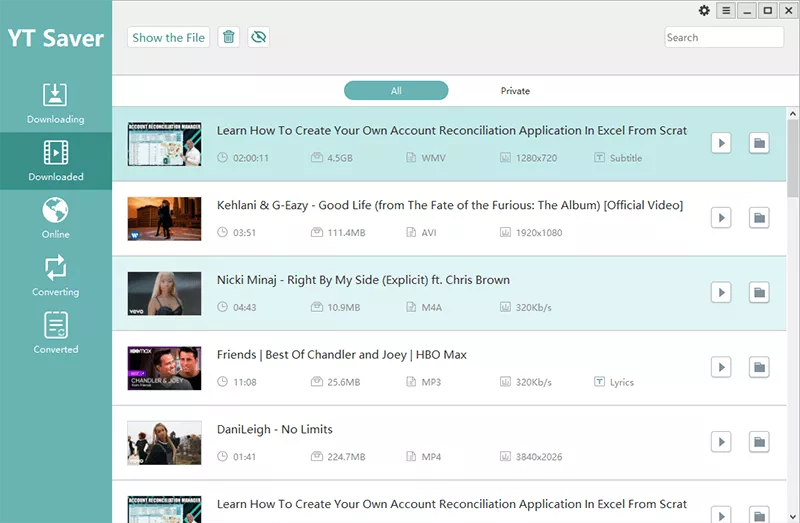Click the Kehlani & G-Eazy title text
This screenshot has width=800, height=523.
(x=449, y=205)
